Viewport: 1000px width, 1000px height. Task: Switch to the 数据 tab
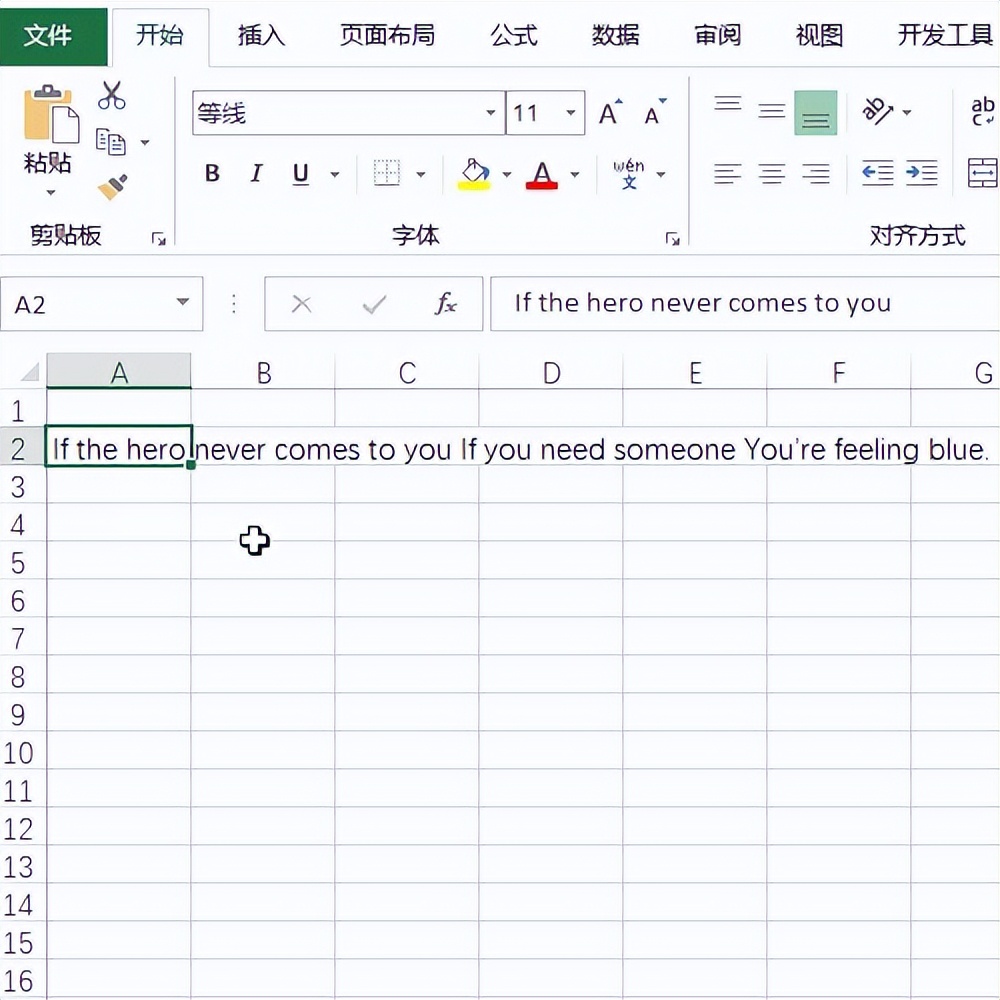(615, 35)
